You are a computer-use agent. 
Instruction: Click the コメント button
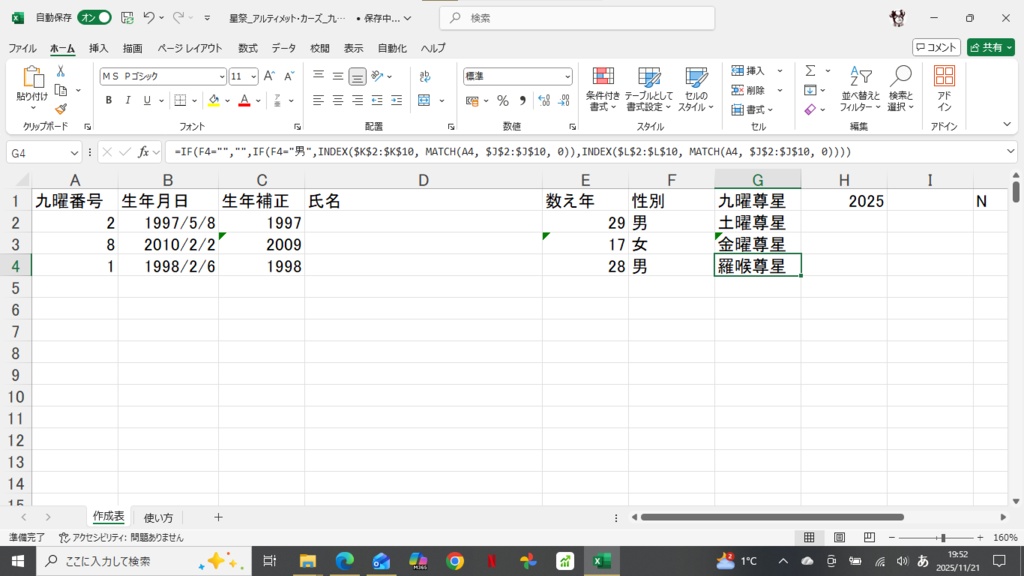pos(946,46)
